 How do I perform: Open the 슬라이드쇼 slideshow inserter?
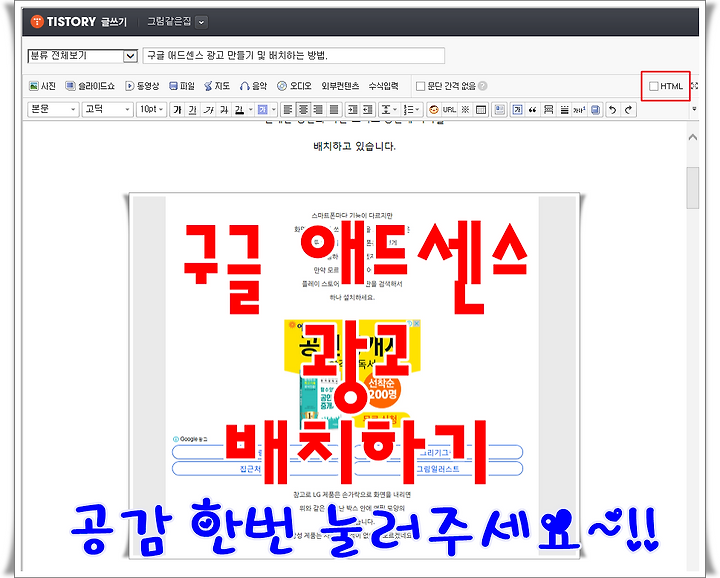[90, 86]
